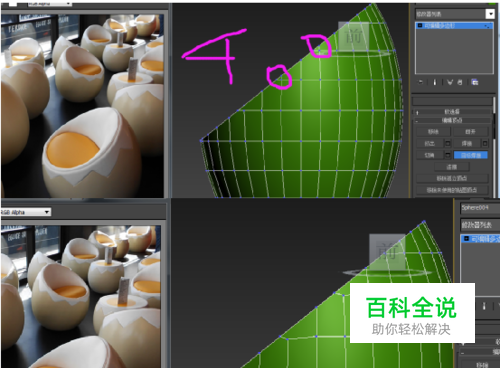The height and width of the screenshot is (368, 500).
Task: Collapse the 编辑顶点 rollout in the lower panel
Action: [480, 352]
